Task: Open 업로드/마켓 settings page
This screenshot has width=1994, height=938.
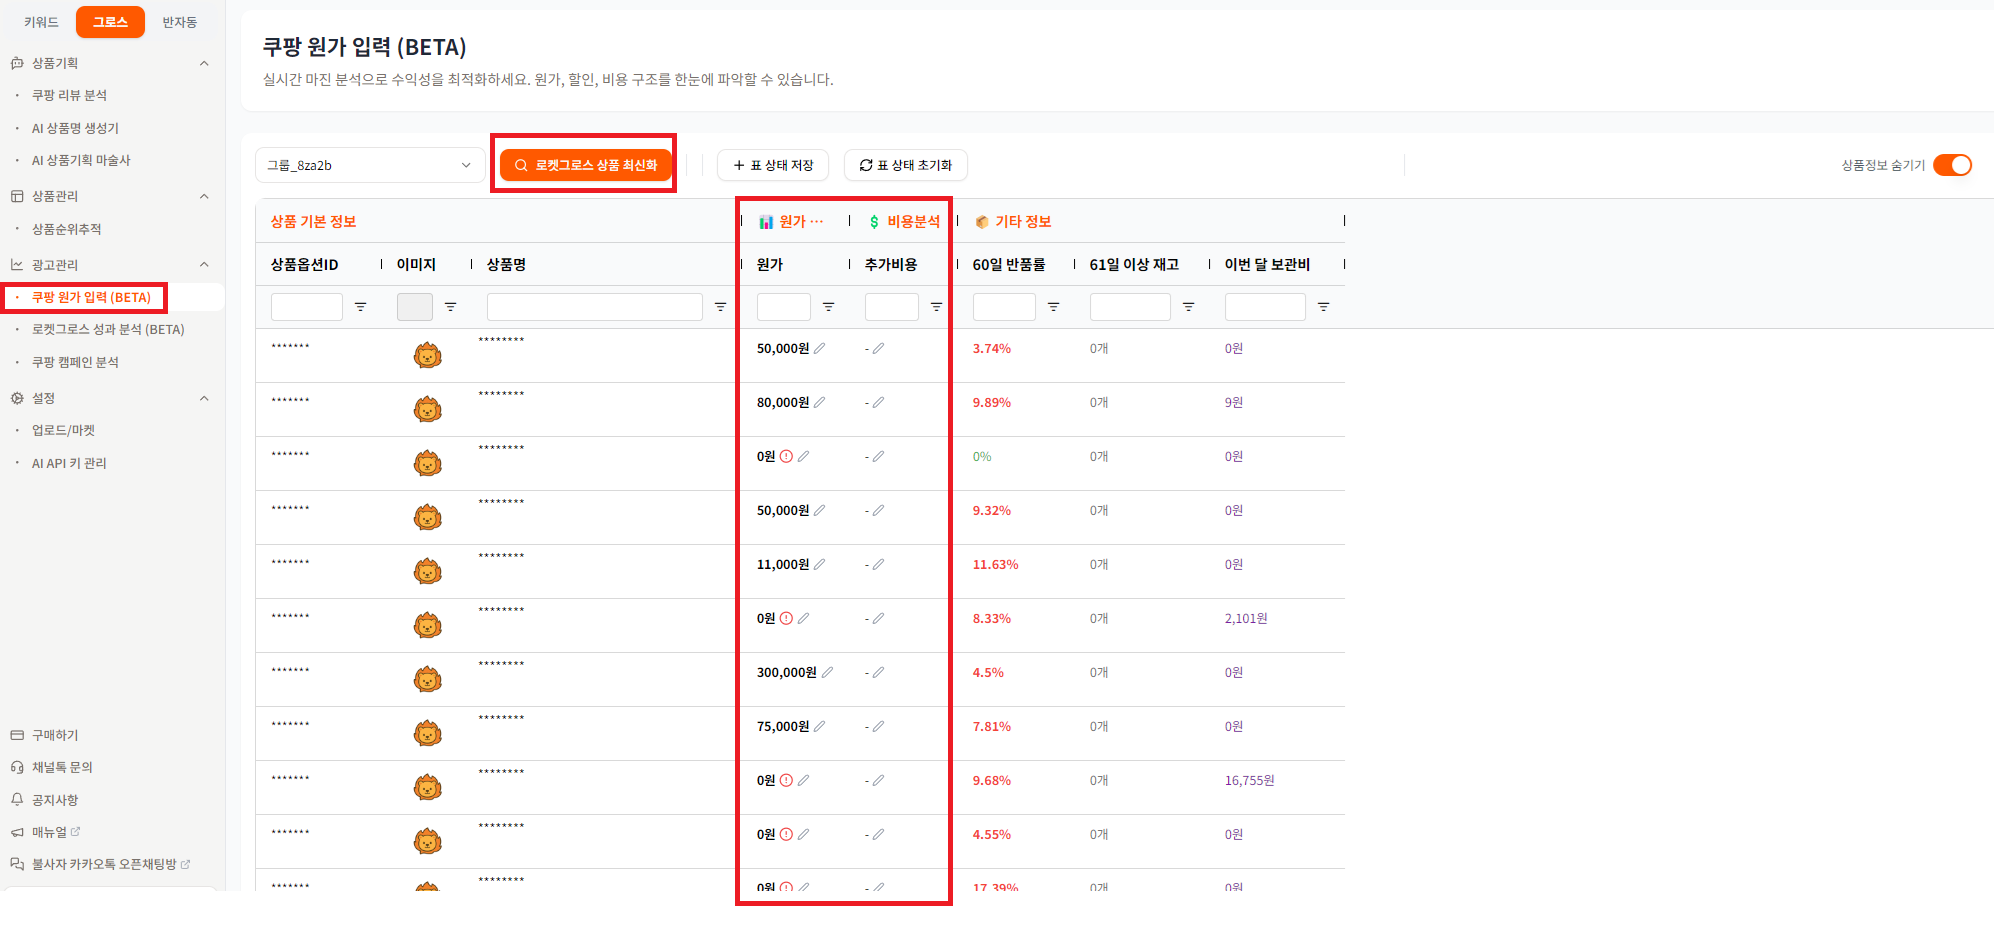Action: pos(63,430)
